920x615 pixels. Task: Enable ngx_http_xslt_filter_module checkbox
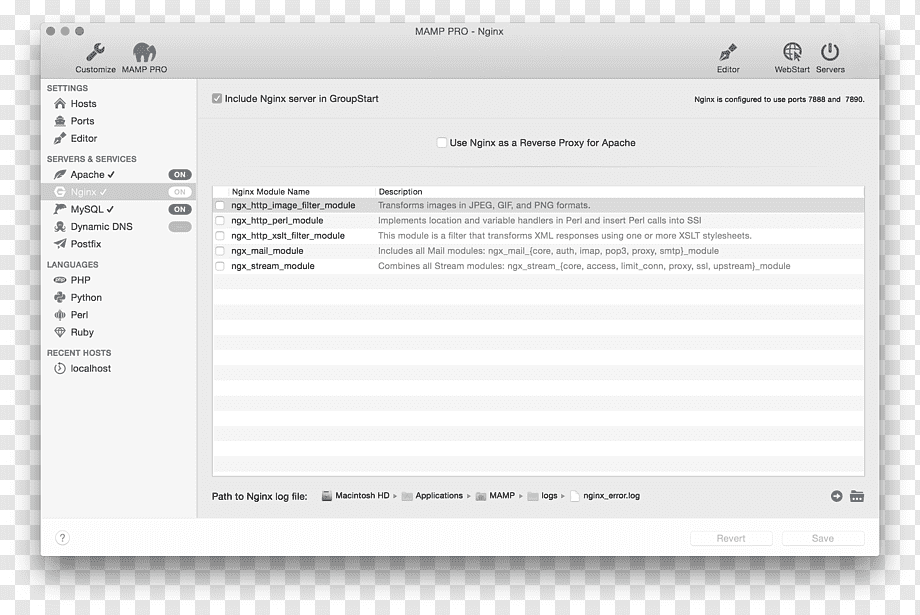(219, 236)
